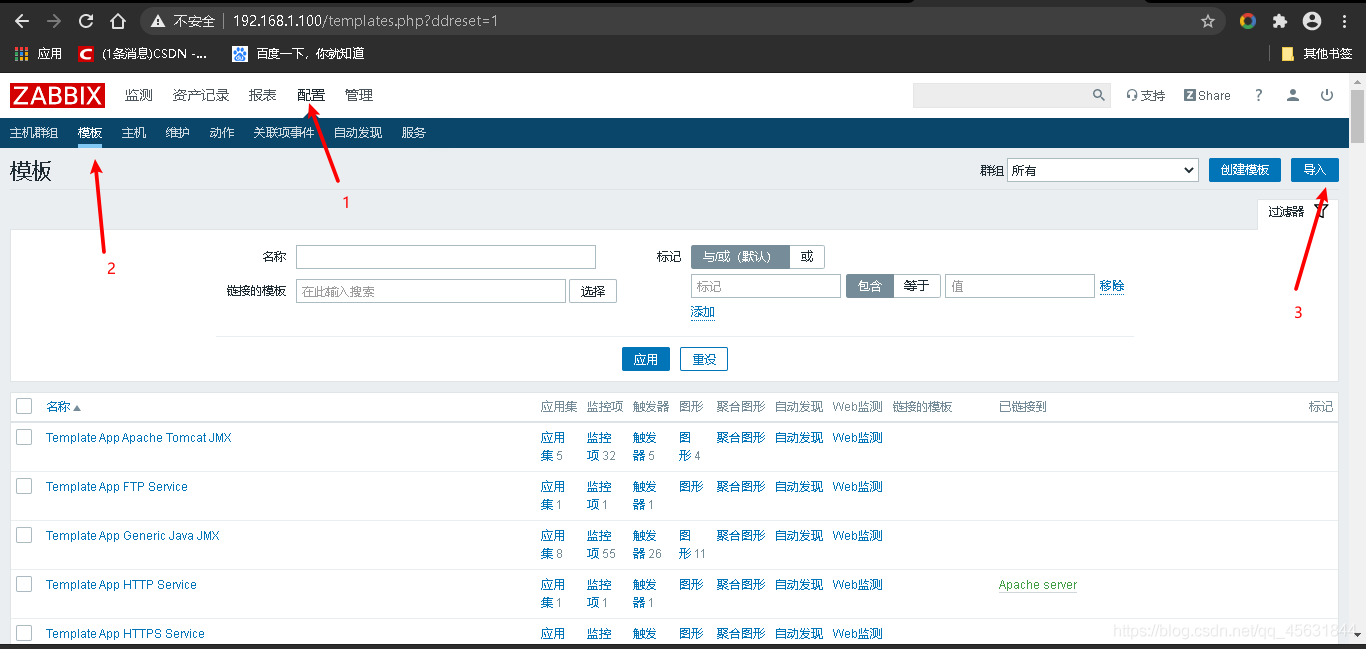1366x649 pixels.
Task: Click the 选择 linked templates button
Action: (593, 291)
